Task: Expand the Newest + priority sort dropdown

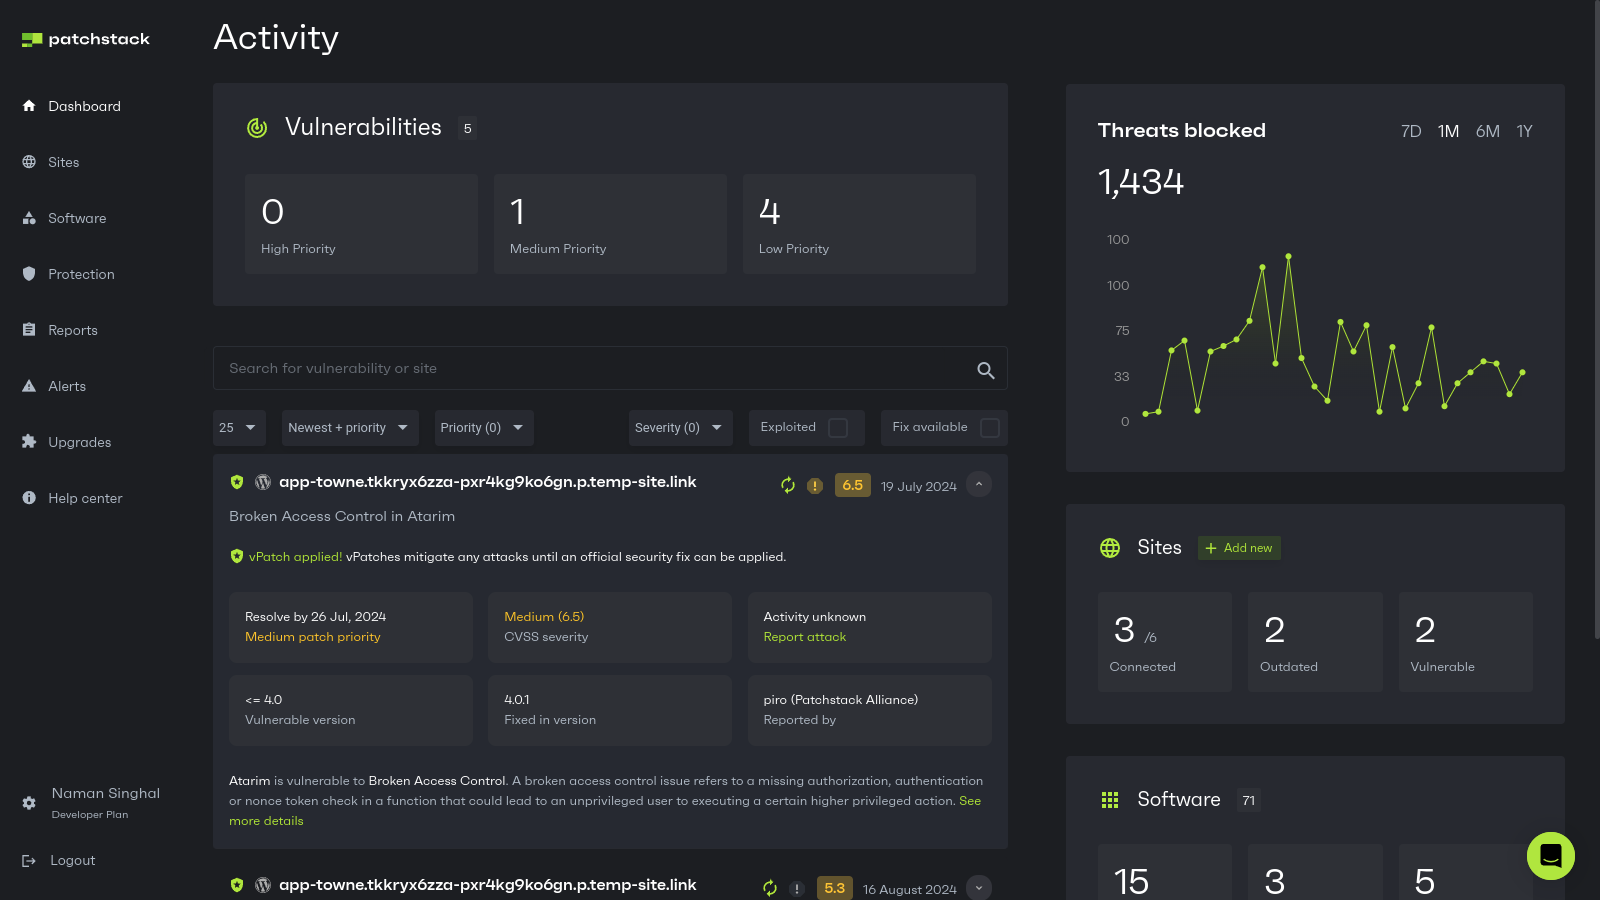Action: (349, 428)
